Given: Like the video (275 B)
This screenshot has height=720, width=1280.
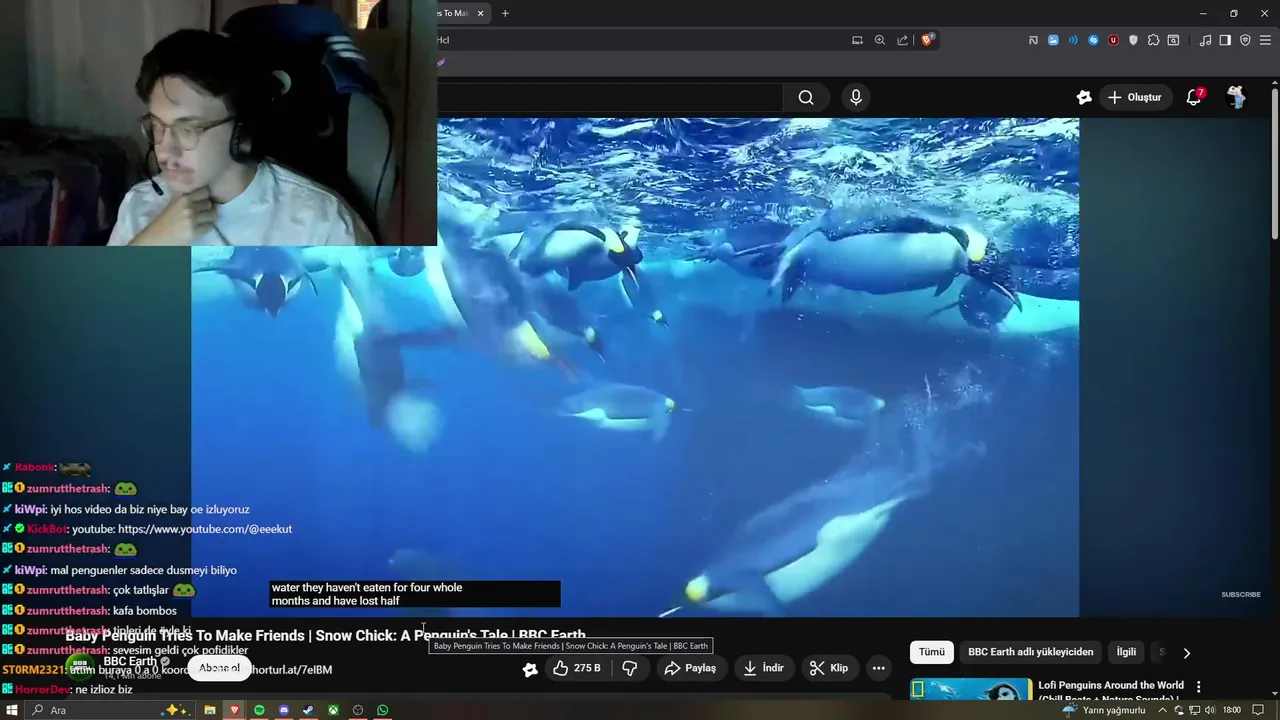Looking at the screenshot, I should tap(576, 668).
